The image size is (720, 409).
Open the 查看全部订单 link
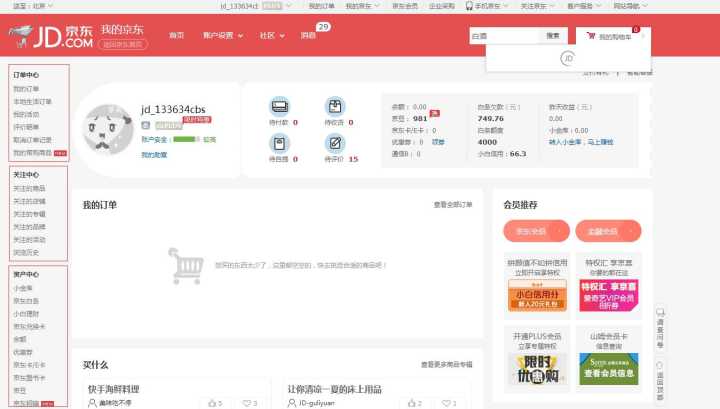453,205
